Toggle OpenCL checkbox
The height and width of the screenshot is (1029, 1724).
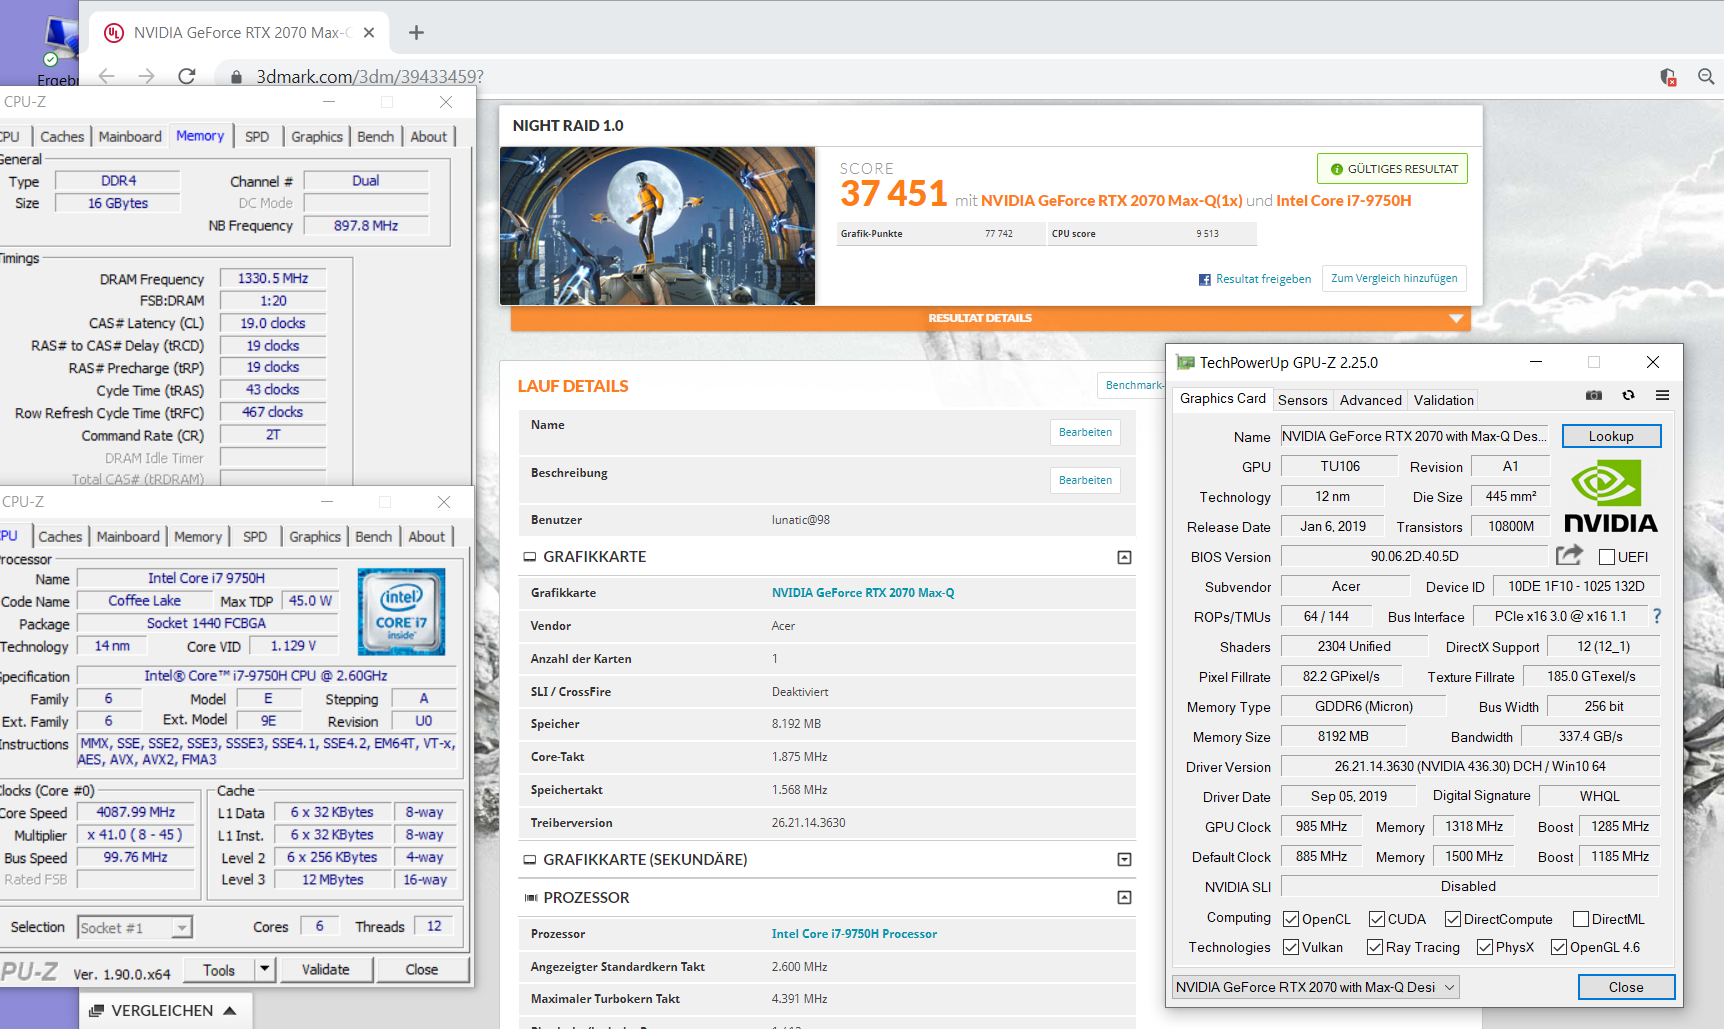(1291, 919)
